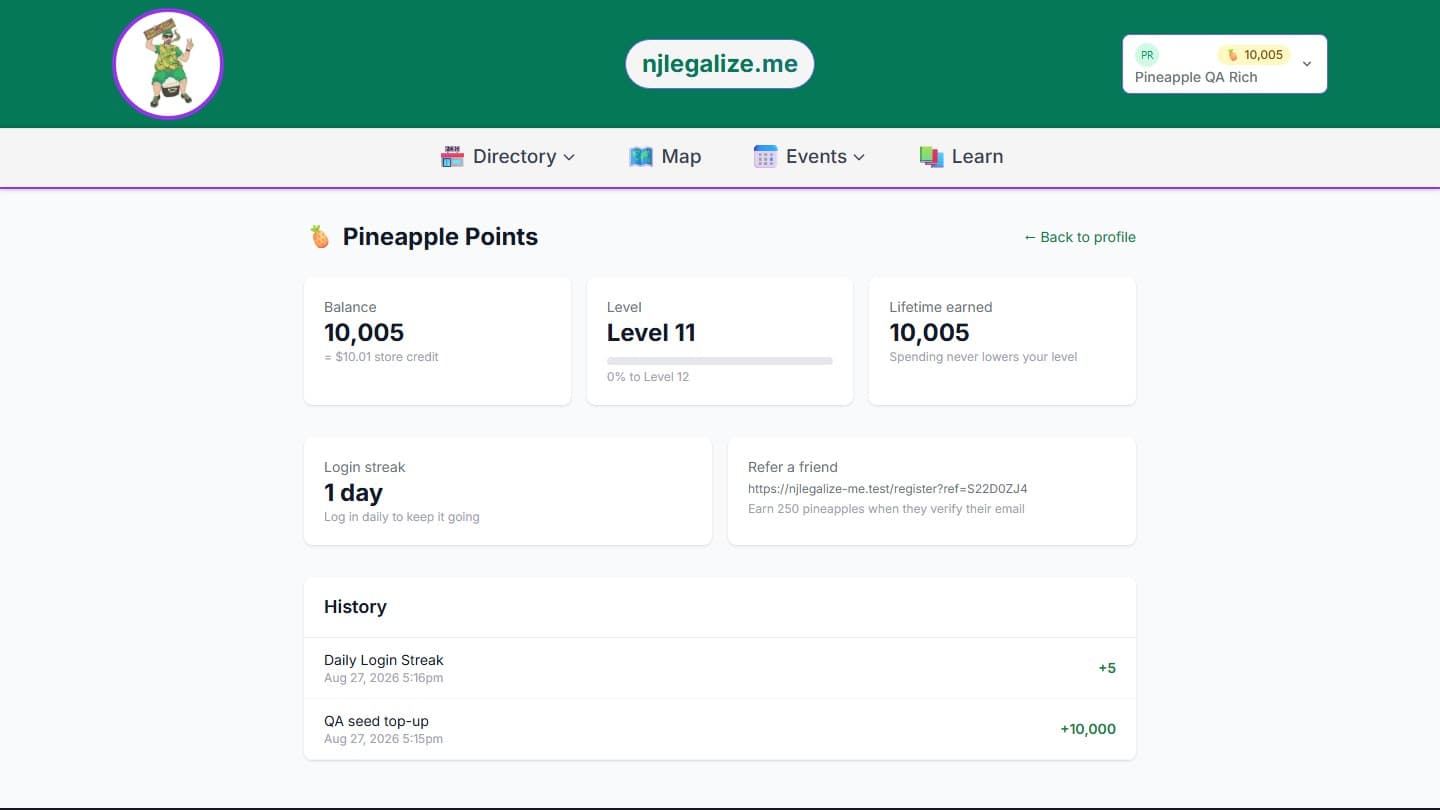
Task: Click the Level 12 progress bar
Action: tap(720, 361)
